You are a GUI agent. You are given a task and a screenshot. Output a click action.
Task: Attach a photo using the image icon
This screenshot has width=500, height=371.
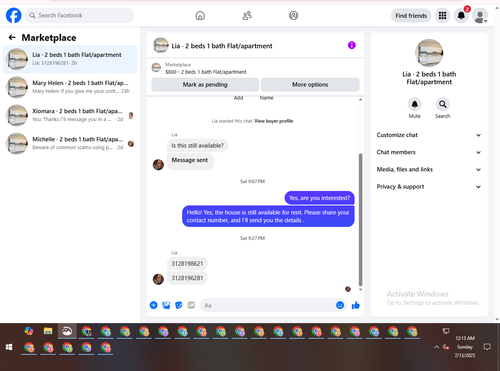[x=166, y=305]
